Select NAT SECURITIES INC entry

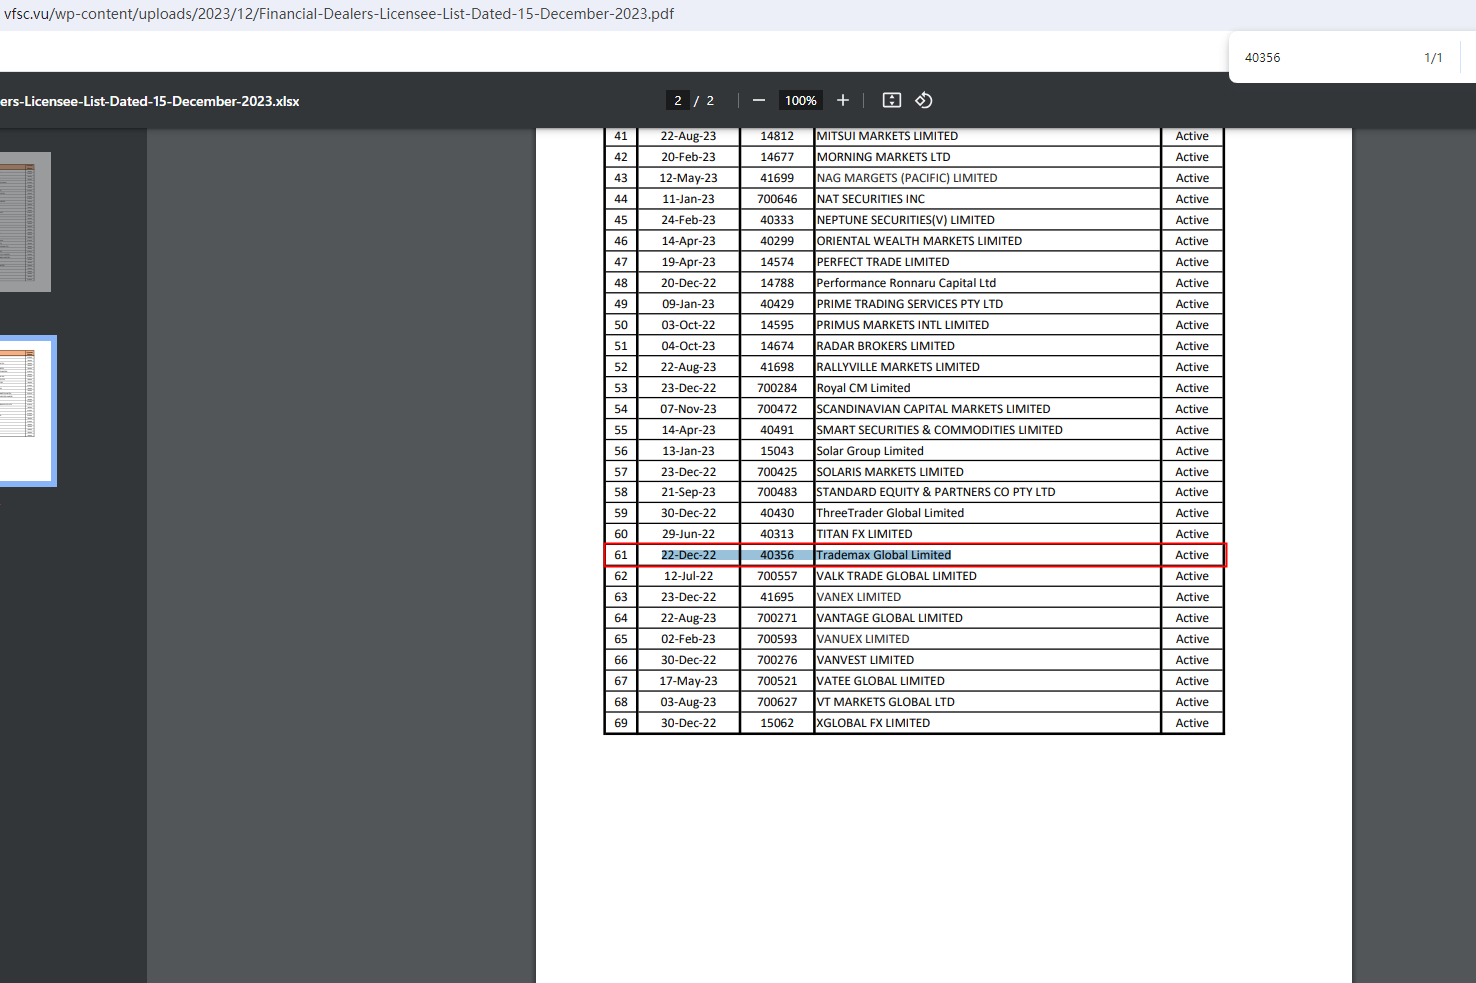[x=870, y=199]
